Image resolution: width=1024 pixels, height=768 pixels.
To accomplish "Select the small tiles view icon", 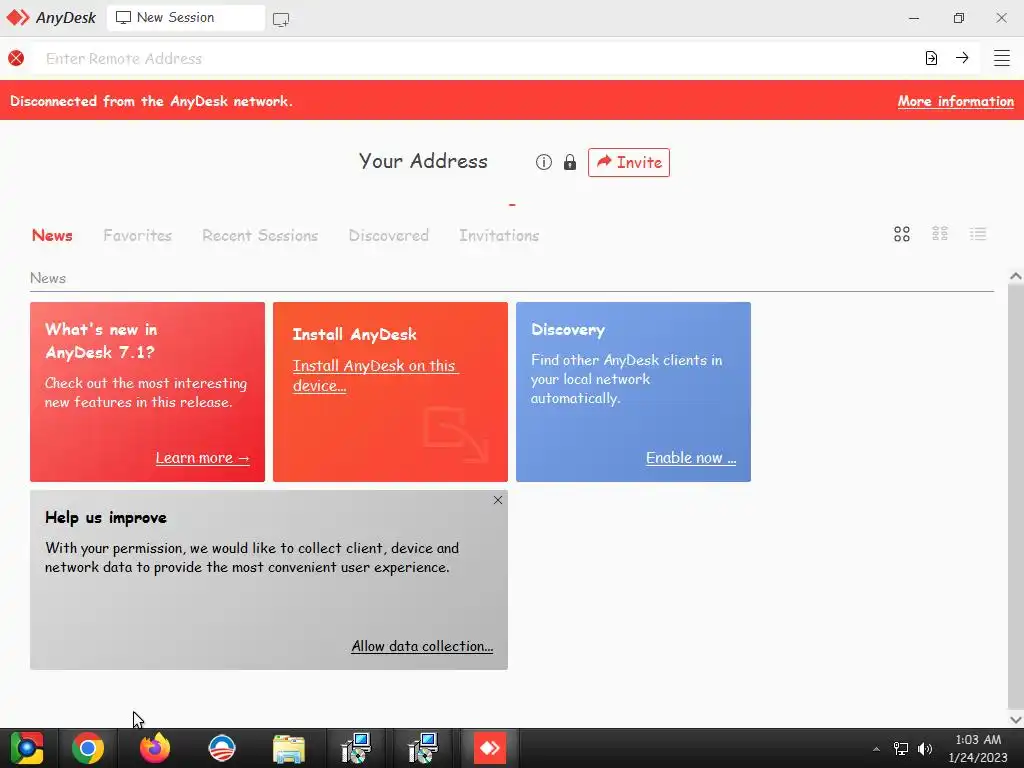I will 940,234.
